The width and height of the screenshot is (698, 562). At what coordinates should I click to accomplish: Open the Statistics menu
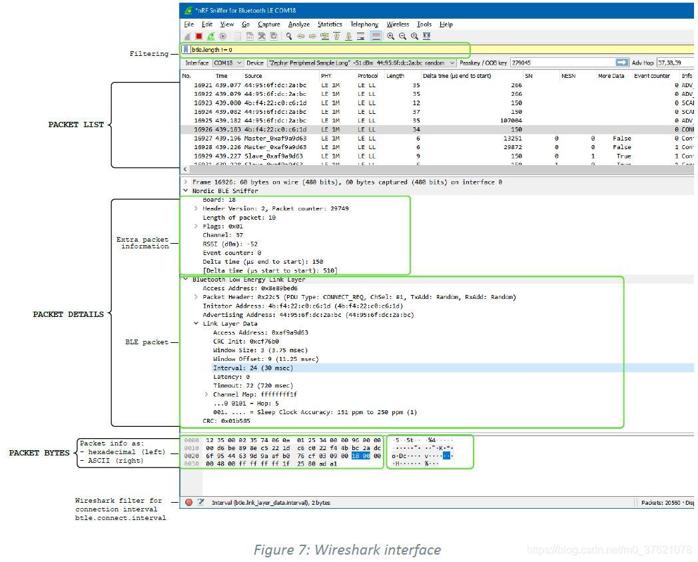pos(330,24)
